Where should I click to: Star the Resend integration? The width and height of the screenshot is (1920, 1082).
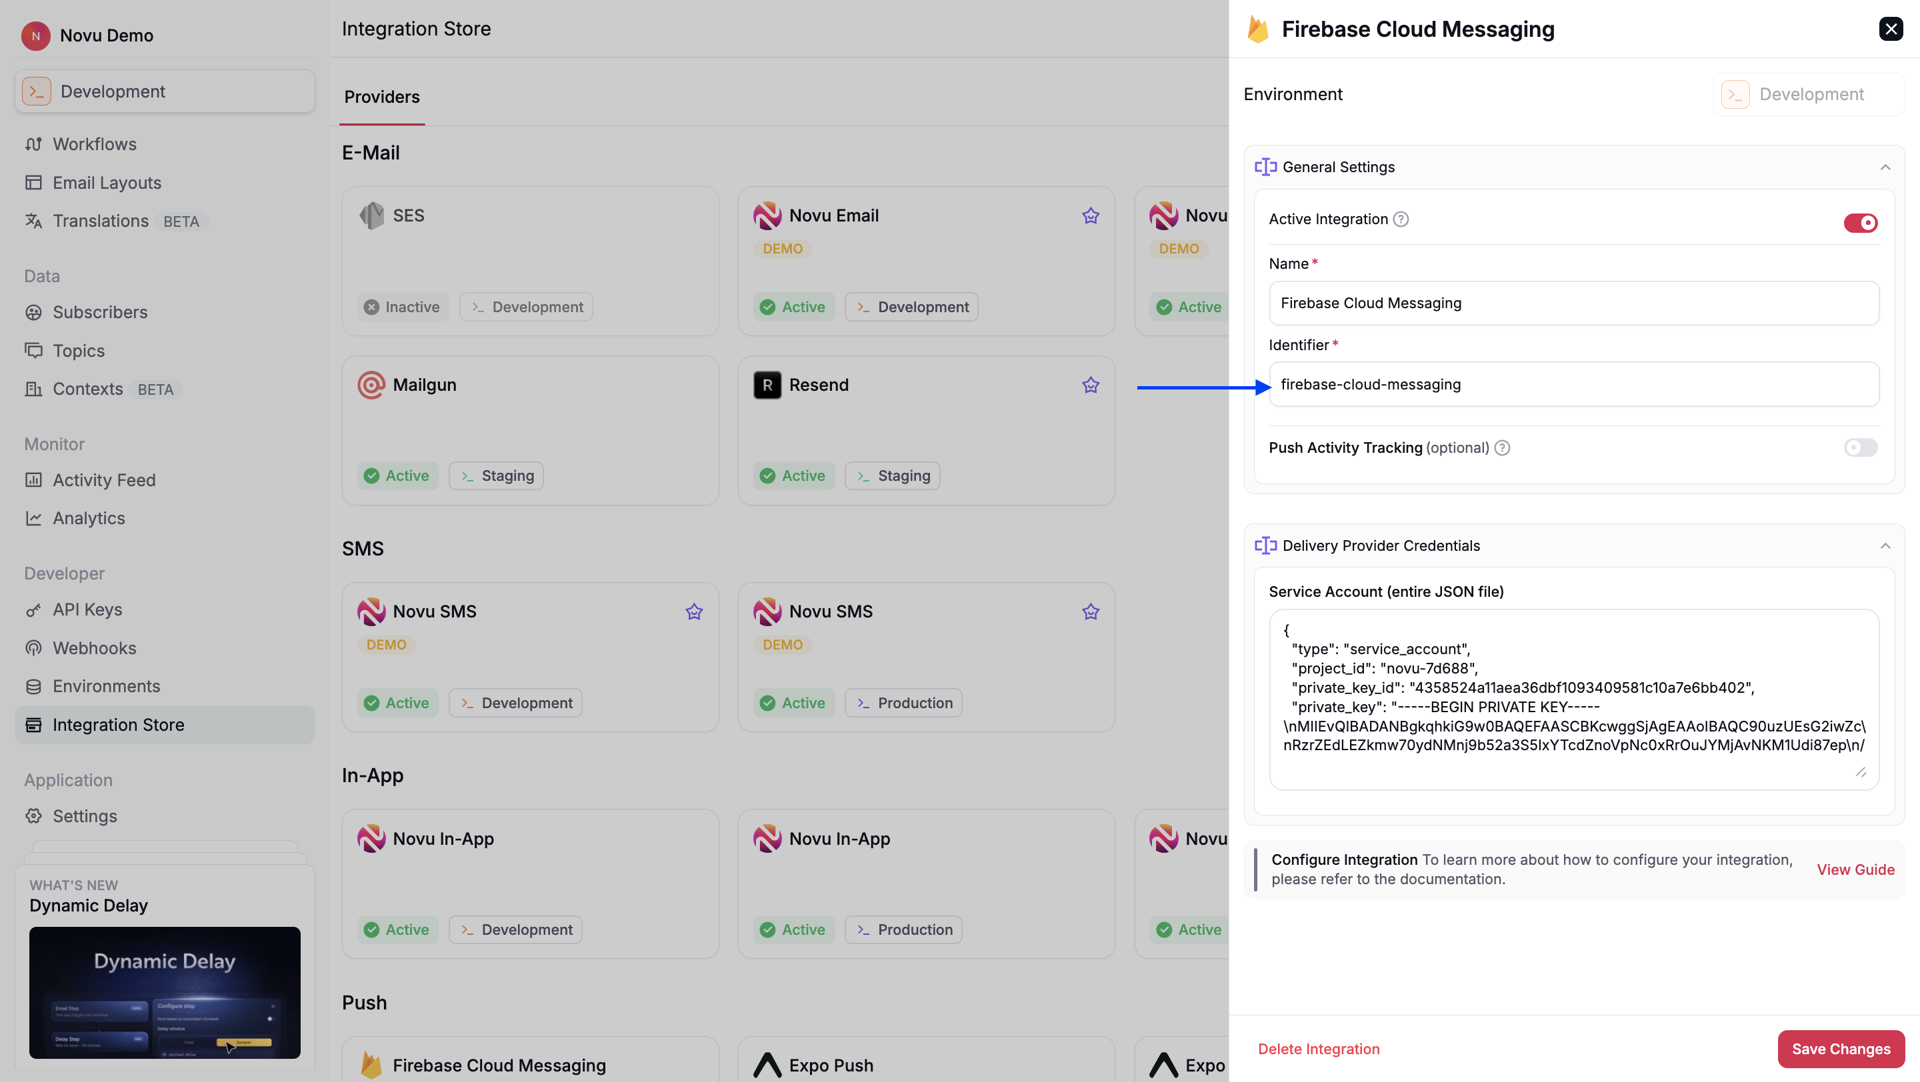click(x=1090, y=385)
